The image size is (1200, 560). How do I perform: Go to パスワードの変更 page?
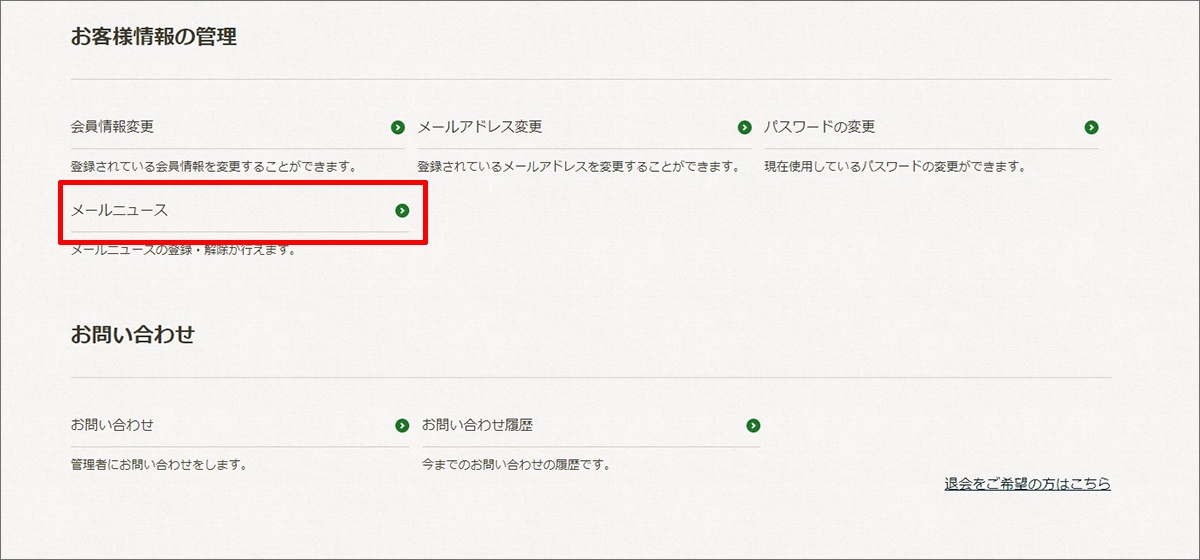pyautogui.click(x=819, y=127)
